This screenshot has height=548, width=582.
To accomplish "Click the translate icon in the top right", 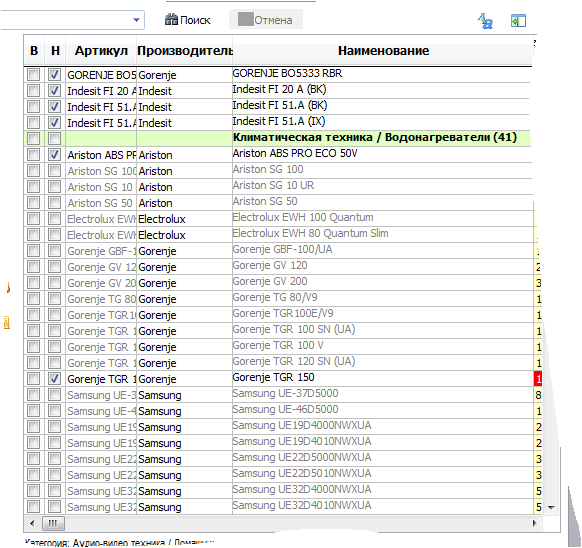I will pyautogui.click(x=485, y=21).
